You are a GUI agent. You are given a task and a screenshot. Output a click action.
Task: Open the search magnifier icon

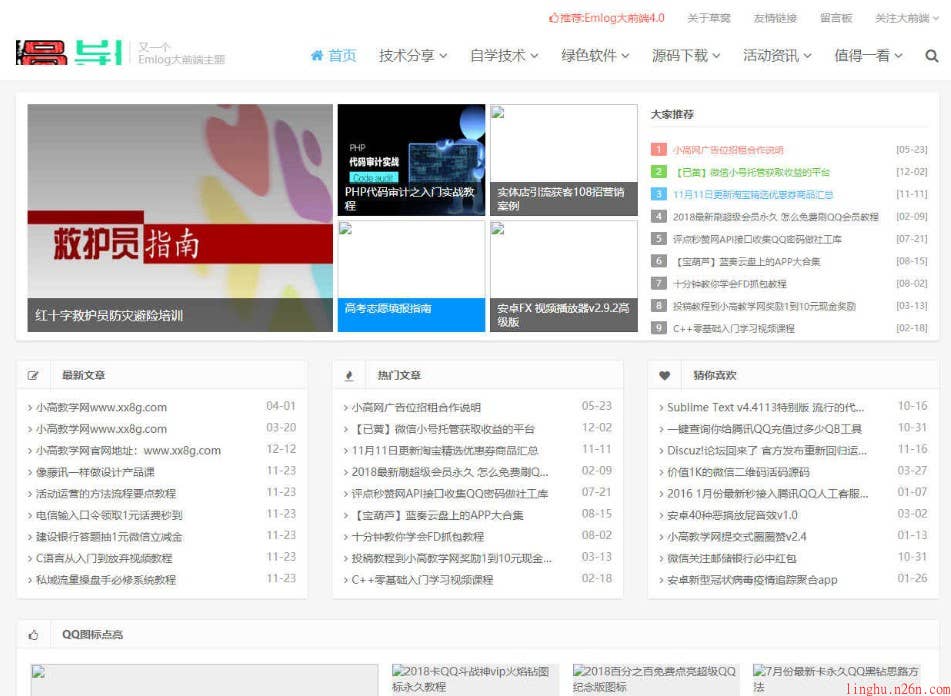tap(934, 58)
